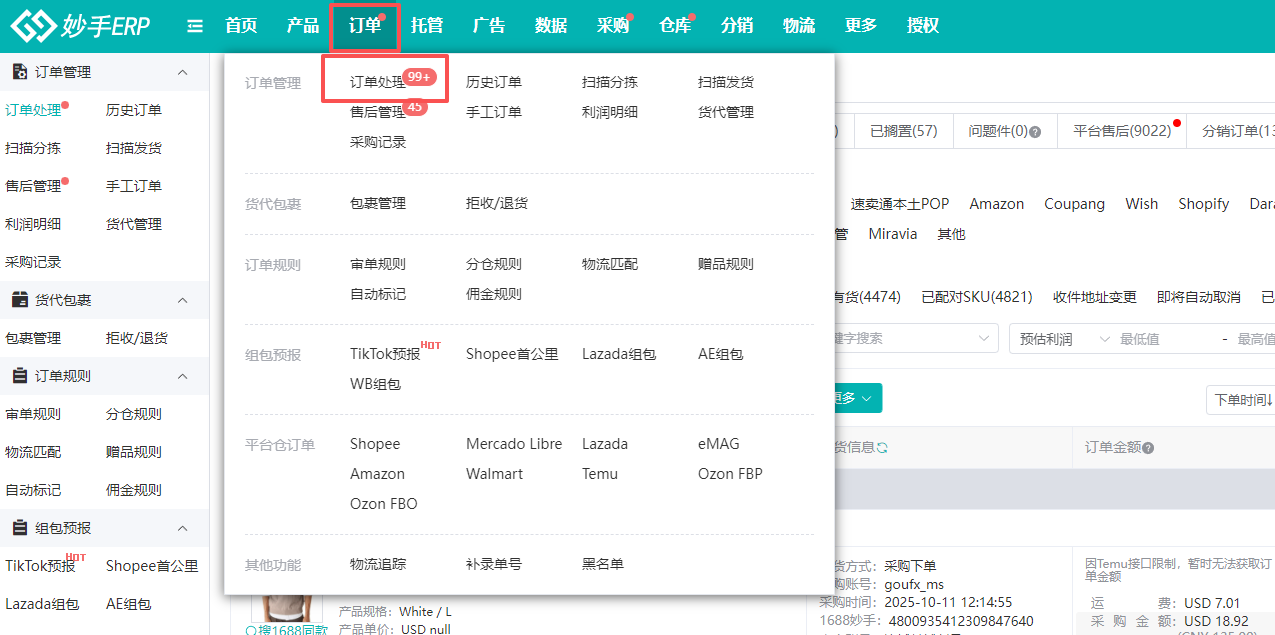Click the 已配对SKU(4821) filter

tap(977, 297)
